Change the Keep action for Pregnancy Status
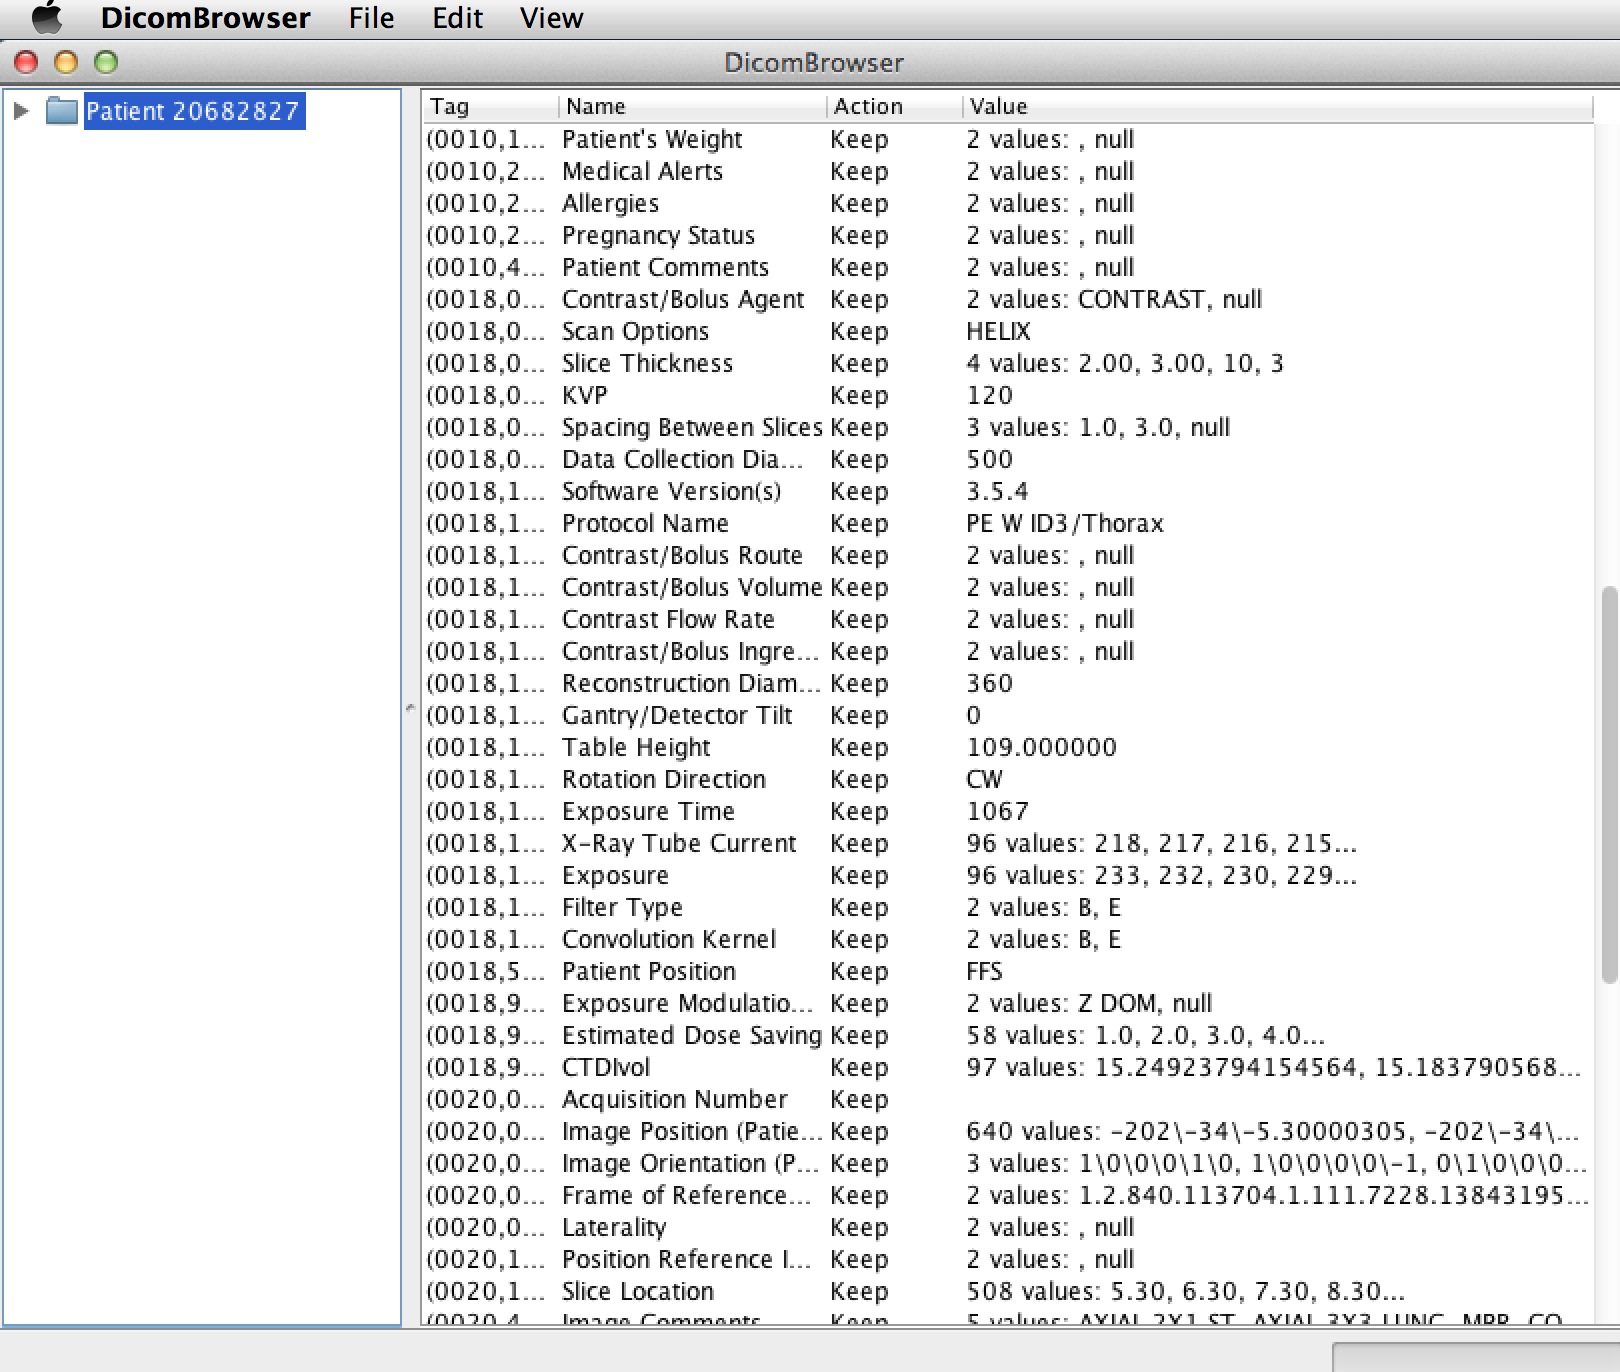1620x1372 pixels. tap(859, 235)
